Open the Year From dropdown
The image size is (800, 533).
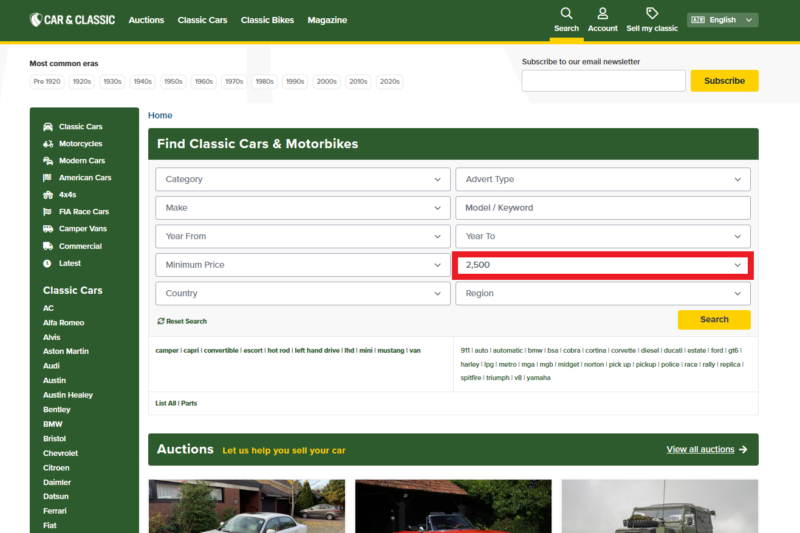click(x=303, y=236)
